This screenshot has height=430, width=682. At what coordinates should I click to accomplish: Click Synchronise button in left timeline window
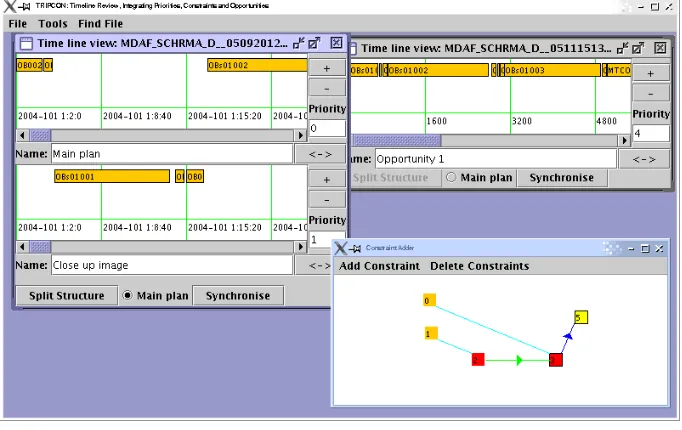[x=238, y=296]
